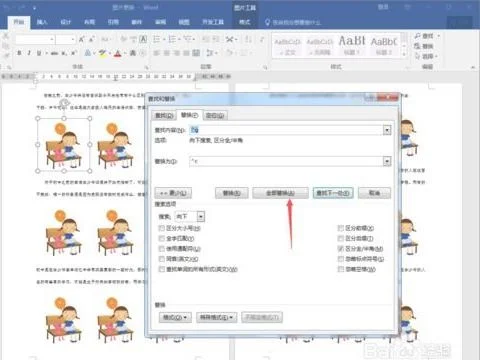Click the Justify alignment icon
Screen dimensions: 480x360
coord(187,53)
